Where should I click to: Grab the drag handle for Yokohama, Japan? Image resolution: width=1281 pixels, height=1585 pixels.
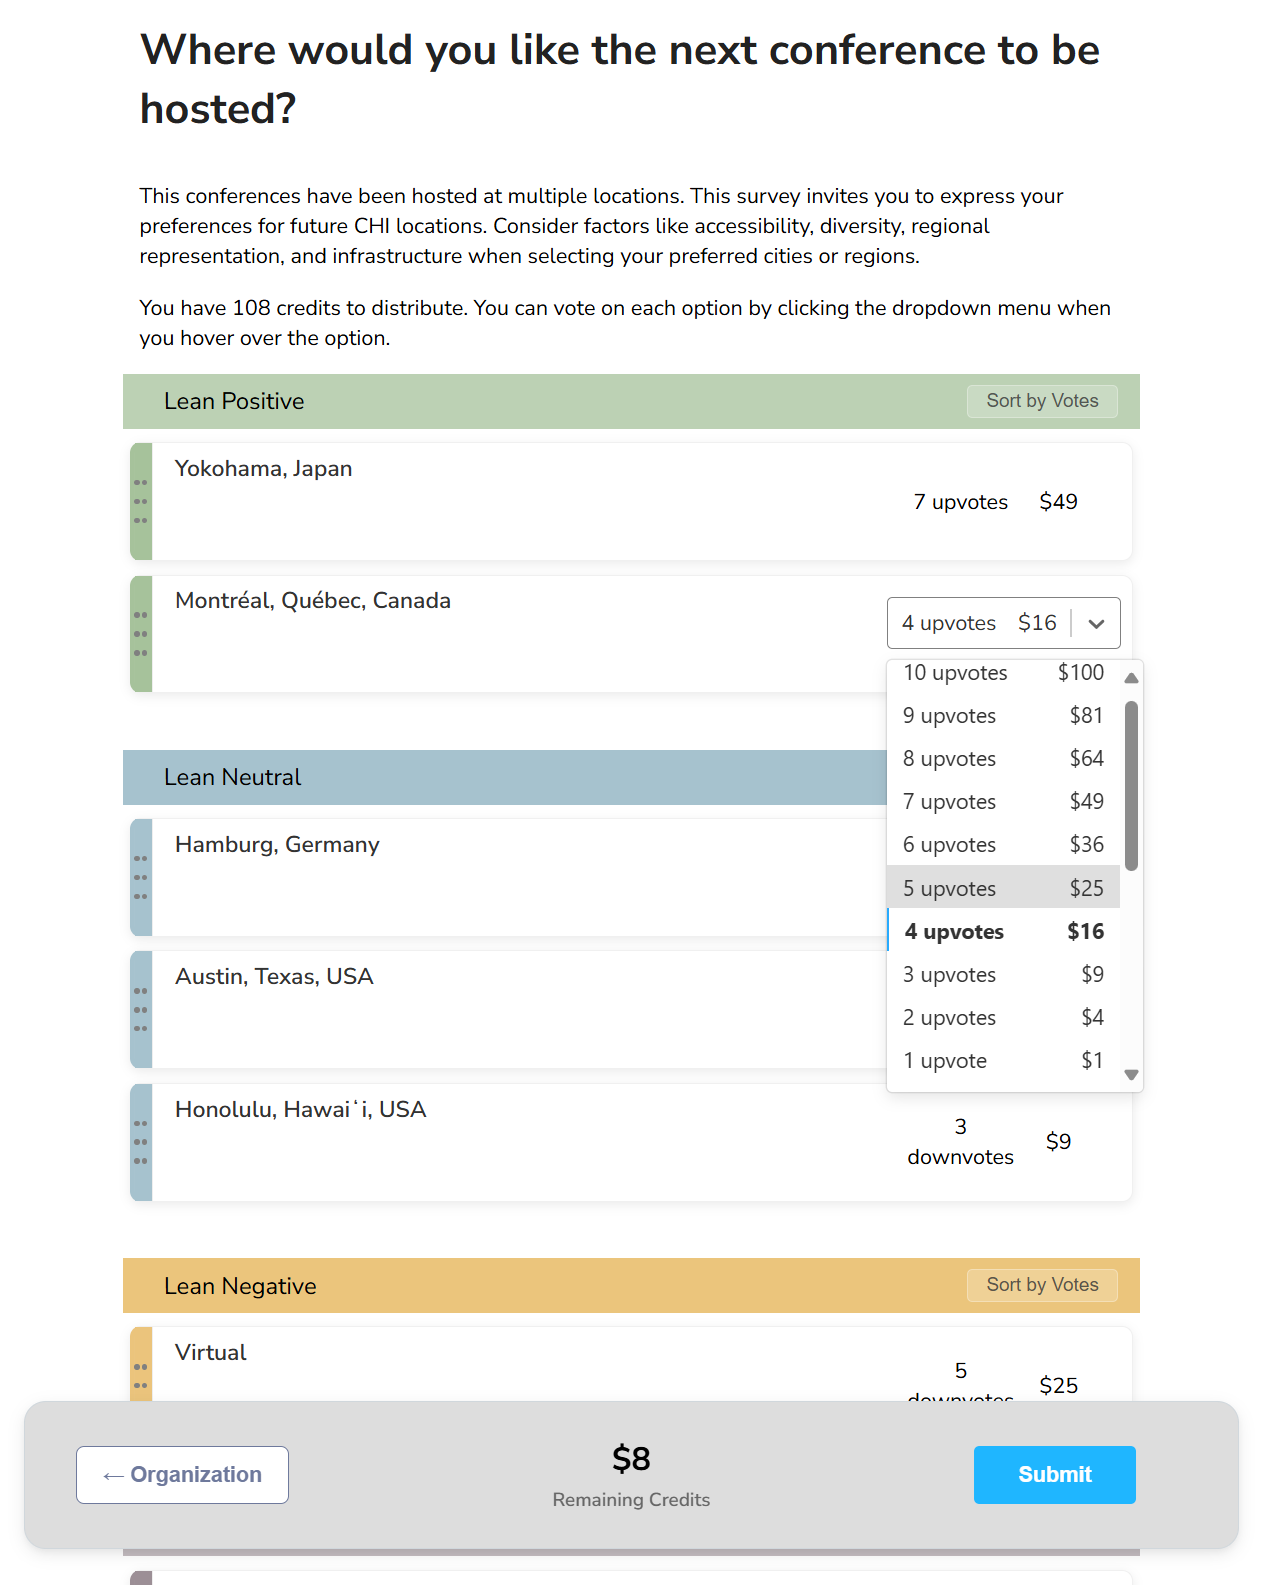141,501
